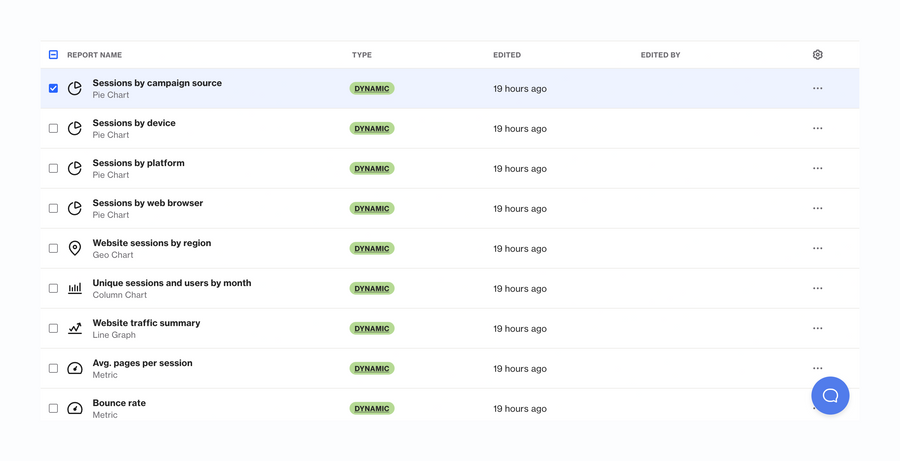900x461 pixels.
Task: Click Dynamic badge for Sessions by device
Action: [372, 129]
